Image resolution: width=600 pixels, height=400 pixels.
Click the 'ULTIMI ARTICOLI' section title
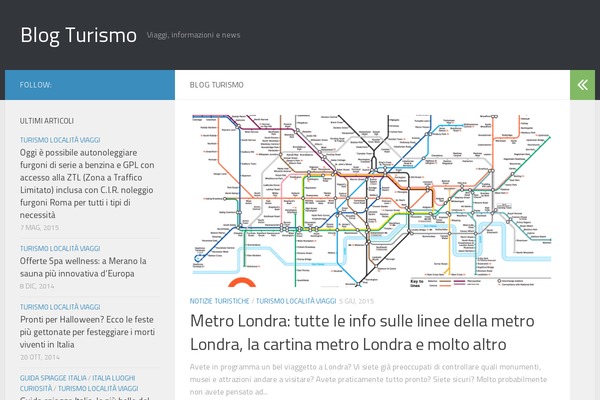pos(47,121)
